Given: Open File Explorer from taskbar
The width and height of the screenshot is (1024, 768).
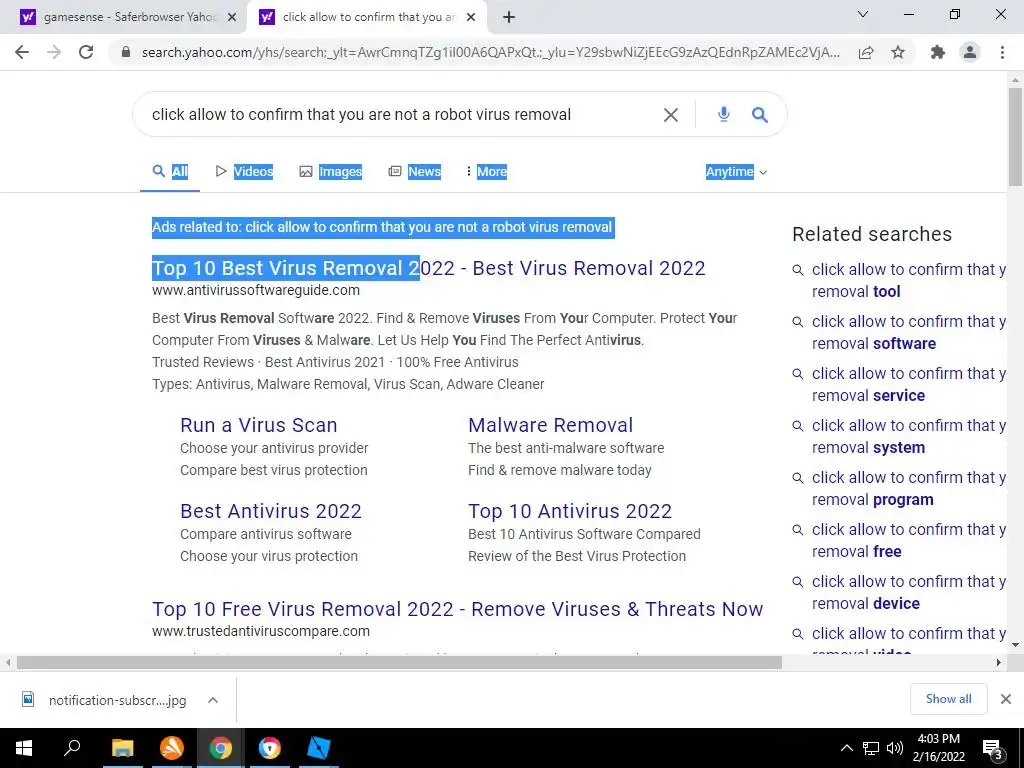Looking at the screenshot, I should [x=122, y=748].
